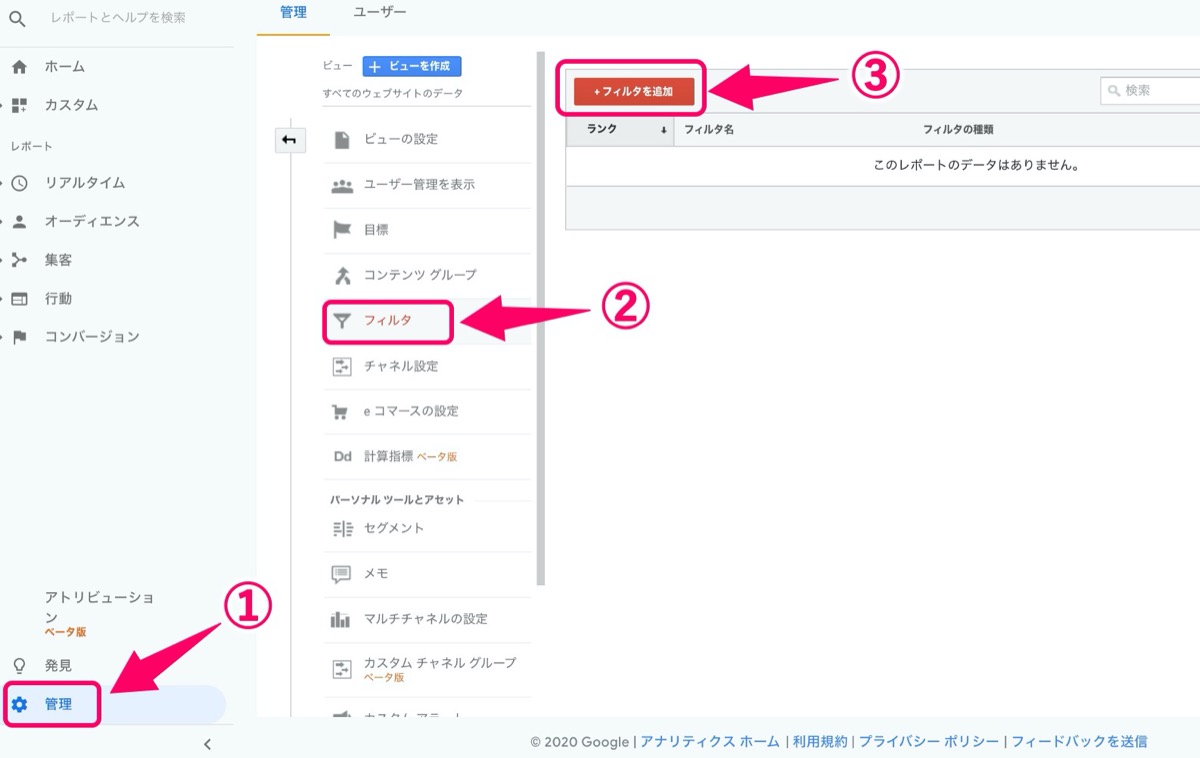Click the 目標 flag icon
Viewport: 1200px width, 758px height.
coord(342,230)
